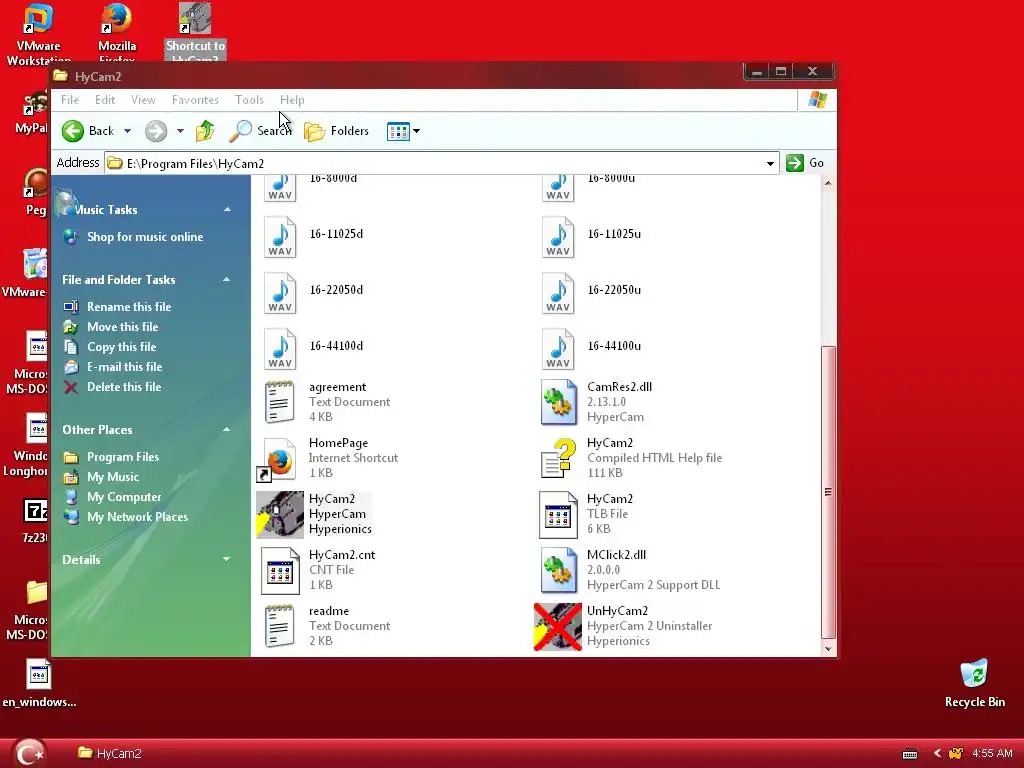This screenshot has height=768, width=1024.
Task: Select the agreement text document icon
Action: pyautogui.click(x=280, y=402)
